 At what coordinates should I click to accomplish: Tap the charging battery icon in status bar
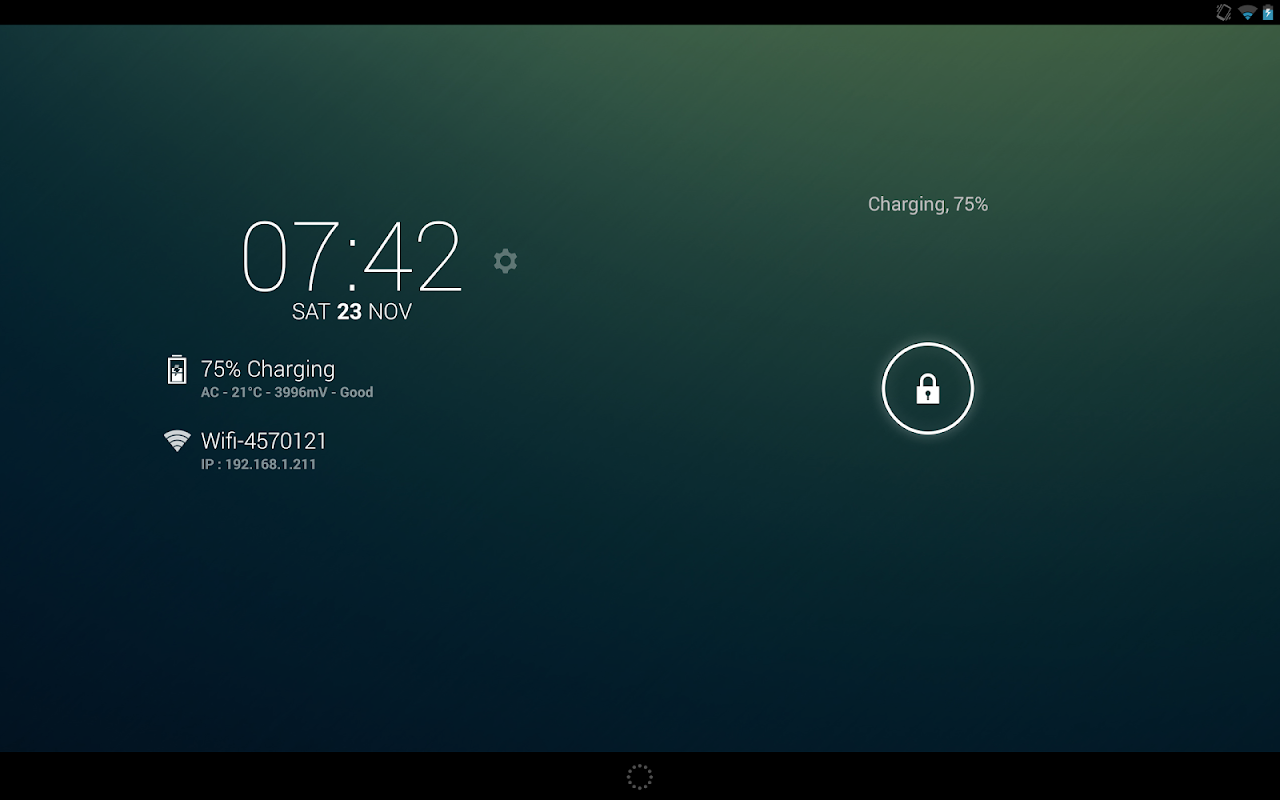(x=1268, y=12)
